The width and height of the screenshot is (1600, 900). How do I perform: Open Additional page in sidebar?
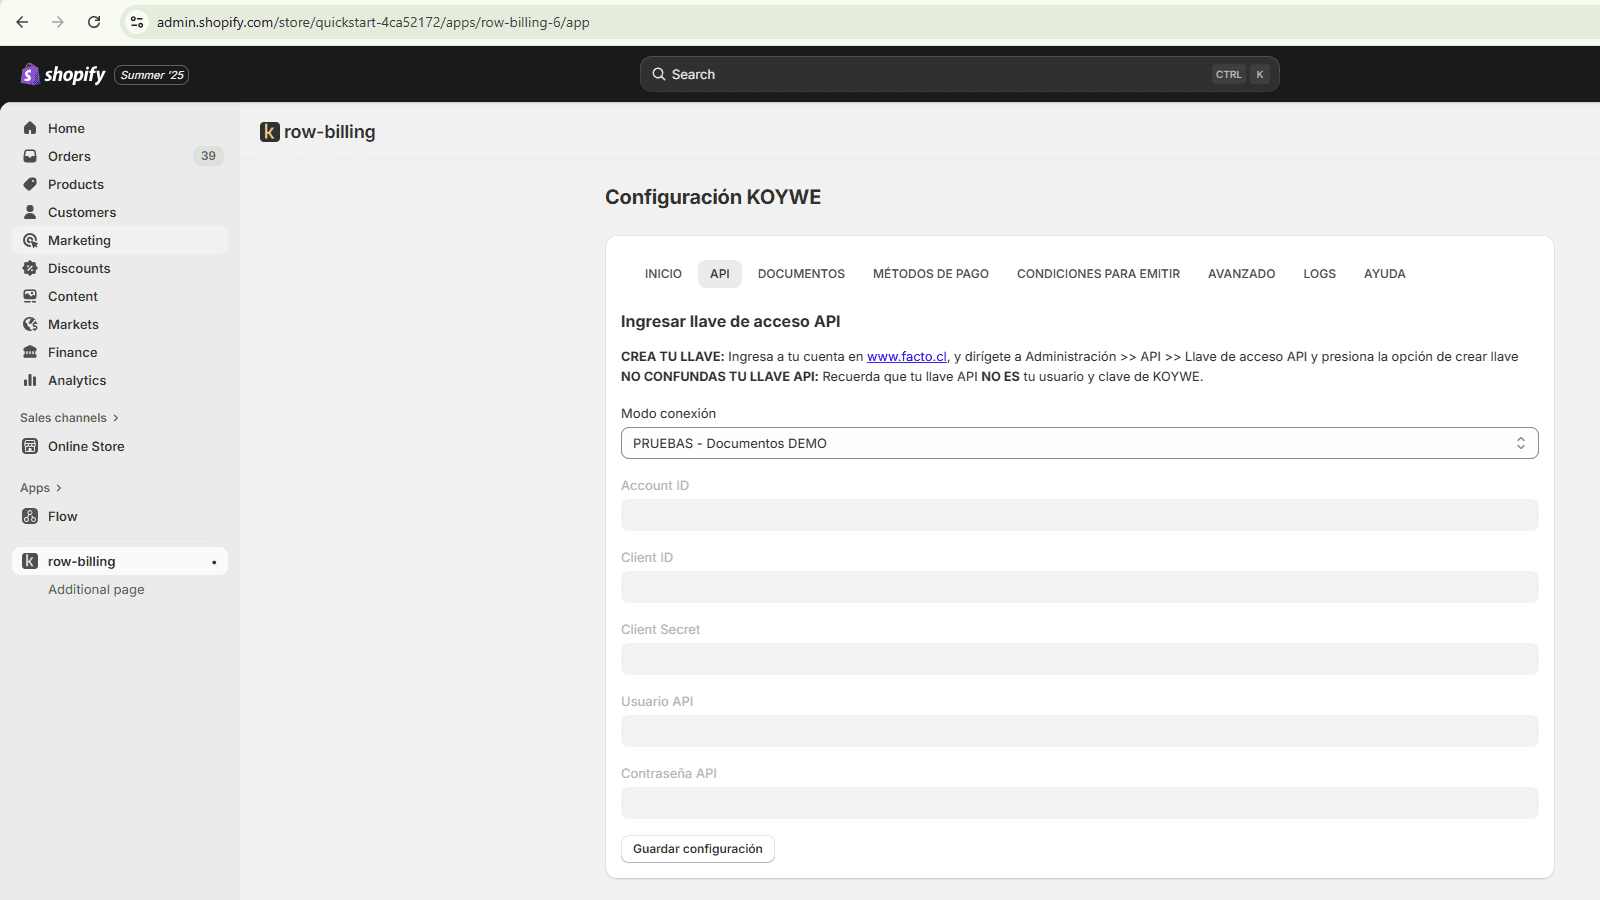[96, 590]
